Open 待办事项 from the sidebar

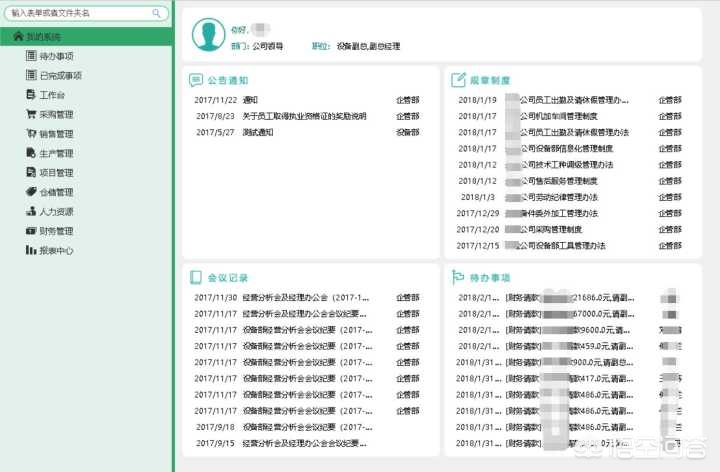50,56
